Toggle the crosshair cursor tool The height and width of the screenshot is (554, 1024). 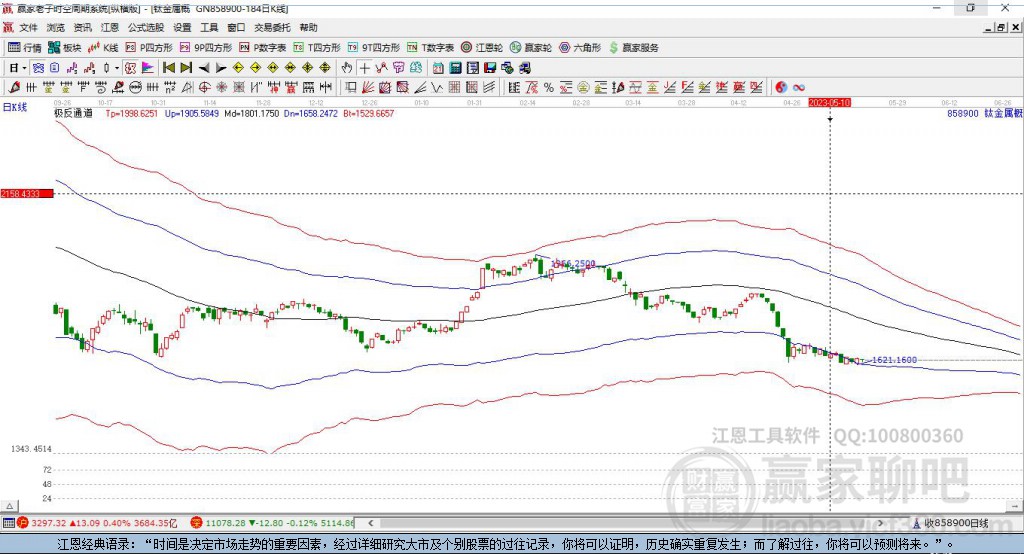pyautogui.click(x=364, y=68)
